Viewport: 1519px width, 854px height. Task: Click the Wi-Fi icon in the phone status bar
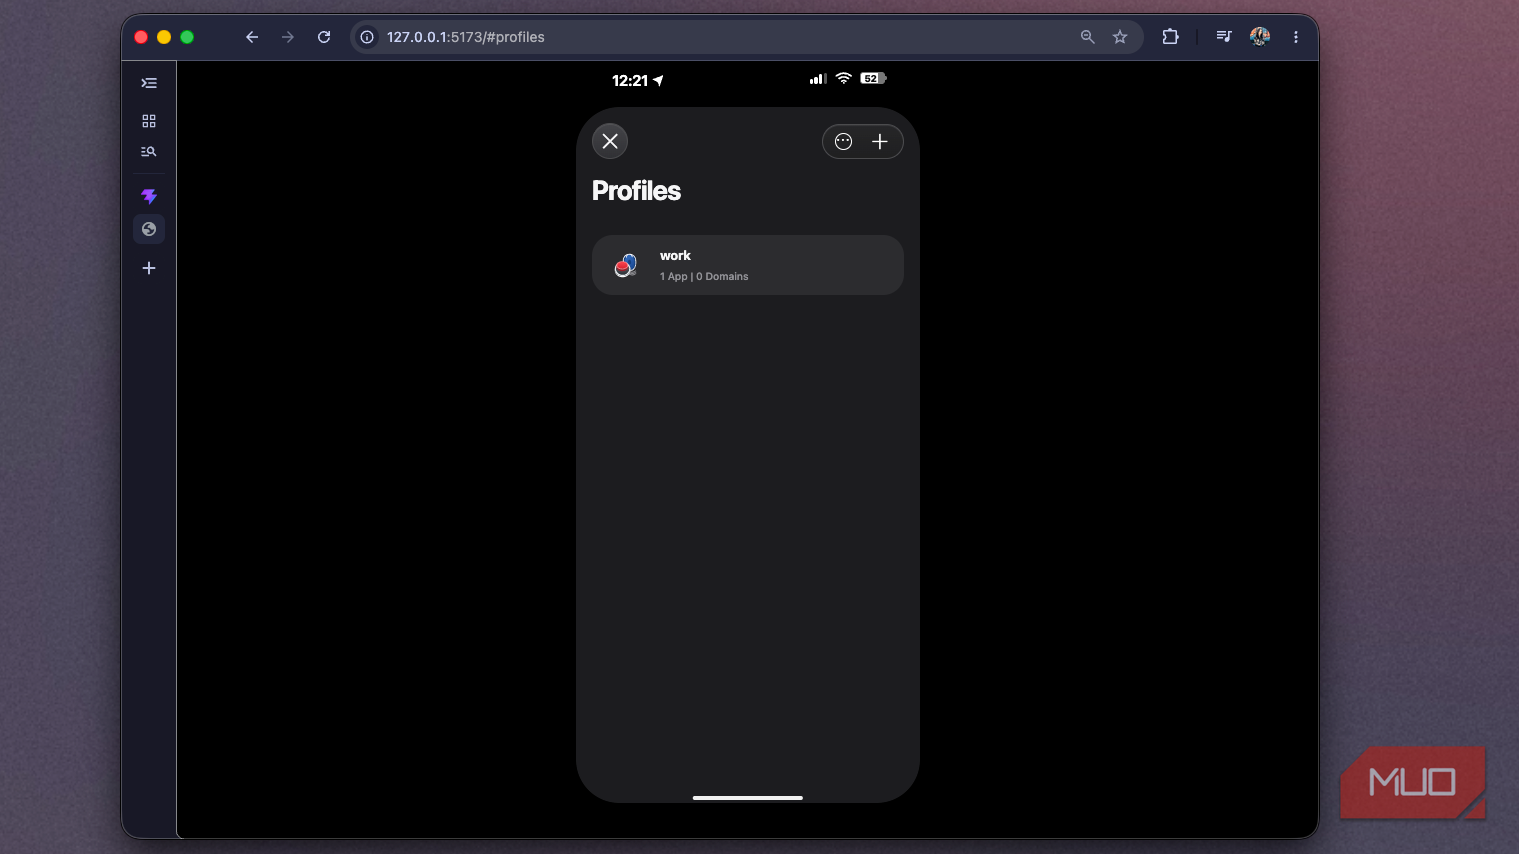[844, 78]
